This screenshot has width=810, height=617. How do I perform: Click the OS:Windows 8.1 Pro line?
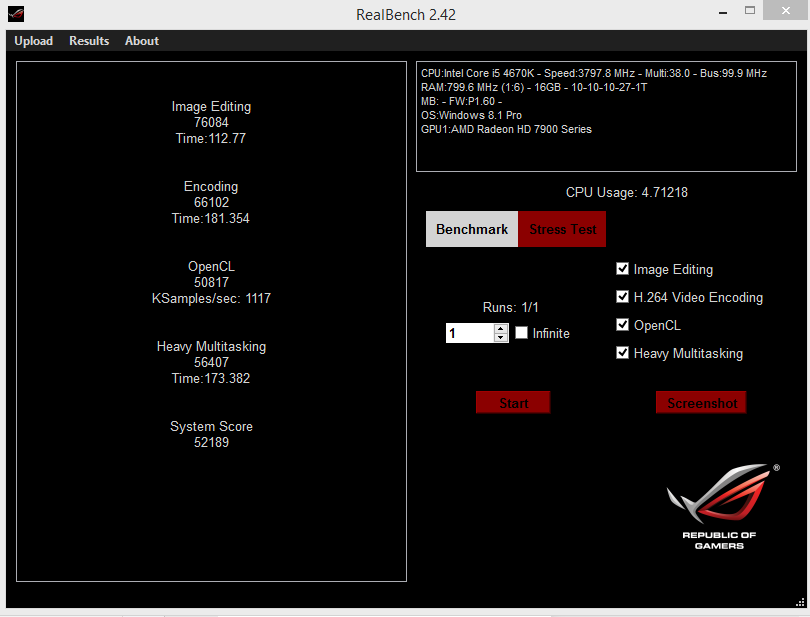click(x=471, y=115)
